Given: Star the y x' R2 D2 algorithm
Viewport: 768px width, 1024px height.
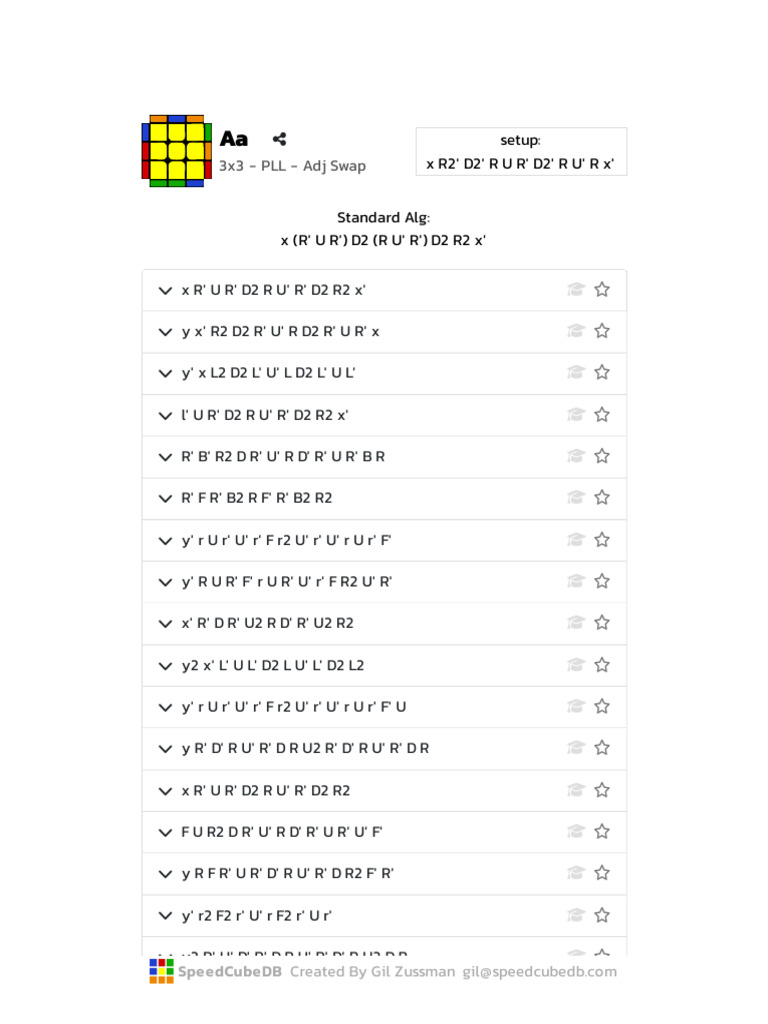Looking at the screenshot, I should [602, 331].
